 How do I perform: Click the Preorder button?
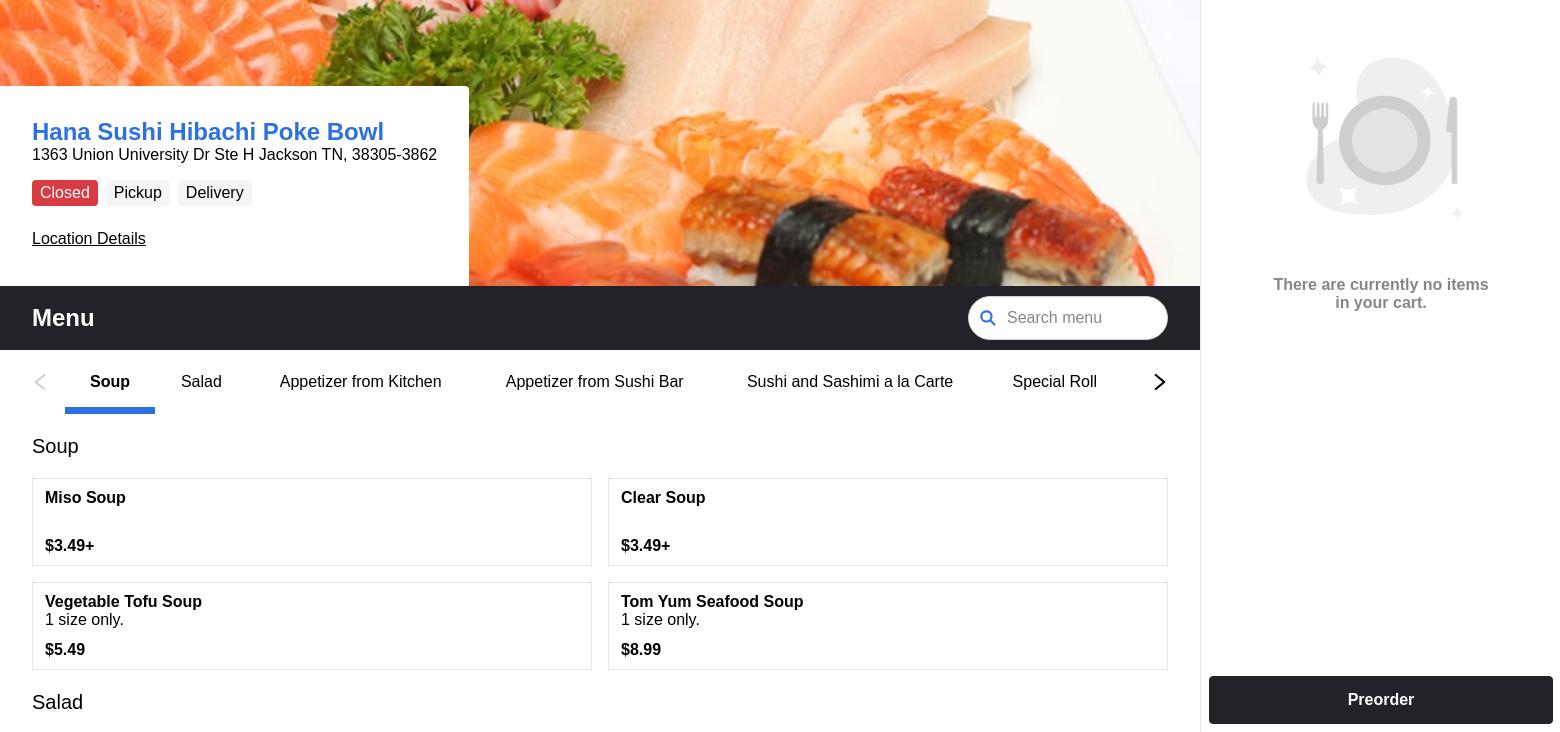pyautogui.click(x=1380, y=700)
